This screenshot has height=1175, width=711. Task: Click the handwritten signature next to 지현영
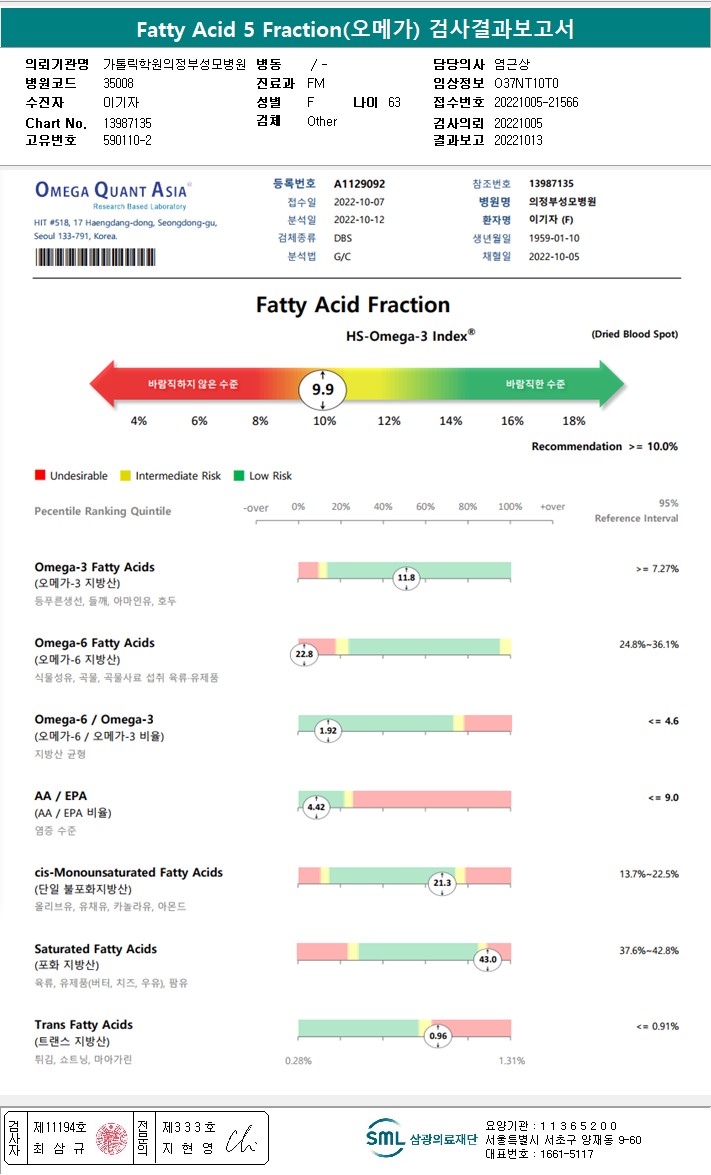coord(241,1139)
